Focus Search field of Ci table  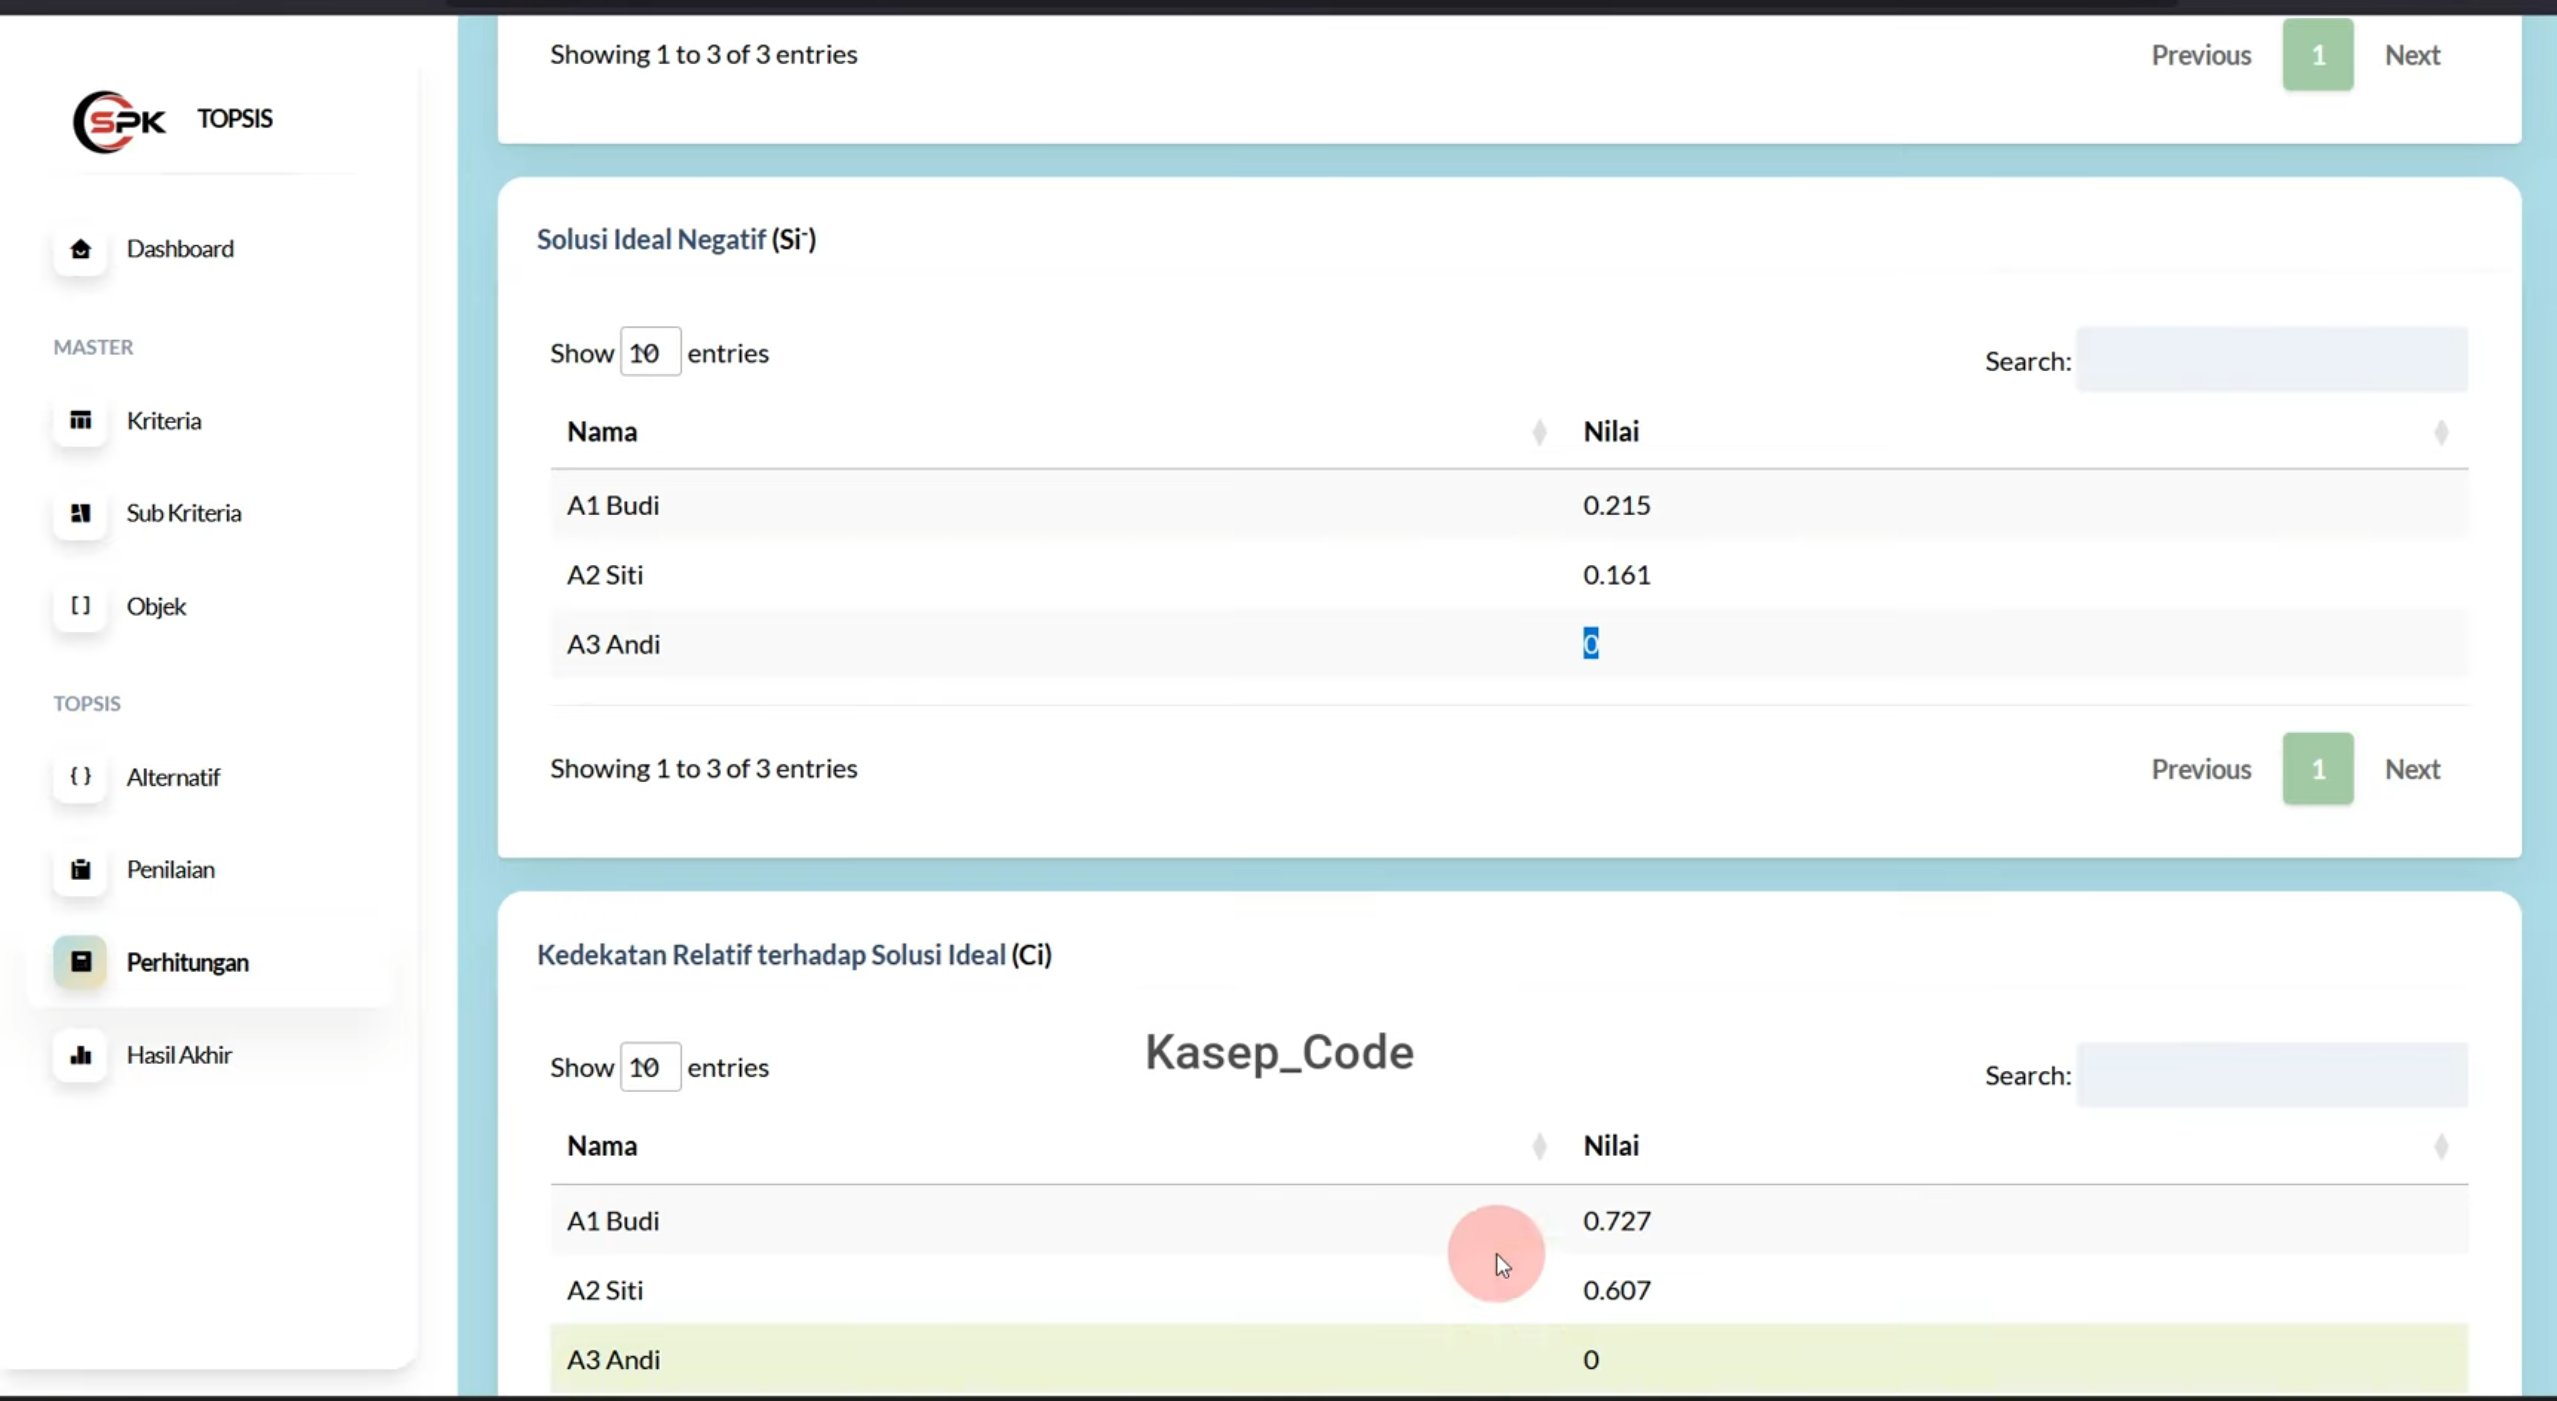[x=2272, y=1075]
